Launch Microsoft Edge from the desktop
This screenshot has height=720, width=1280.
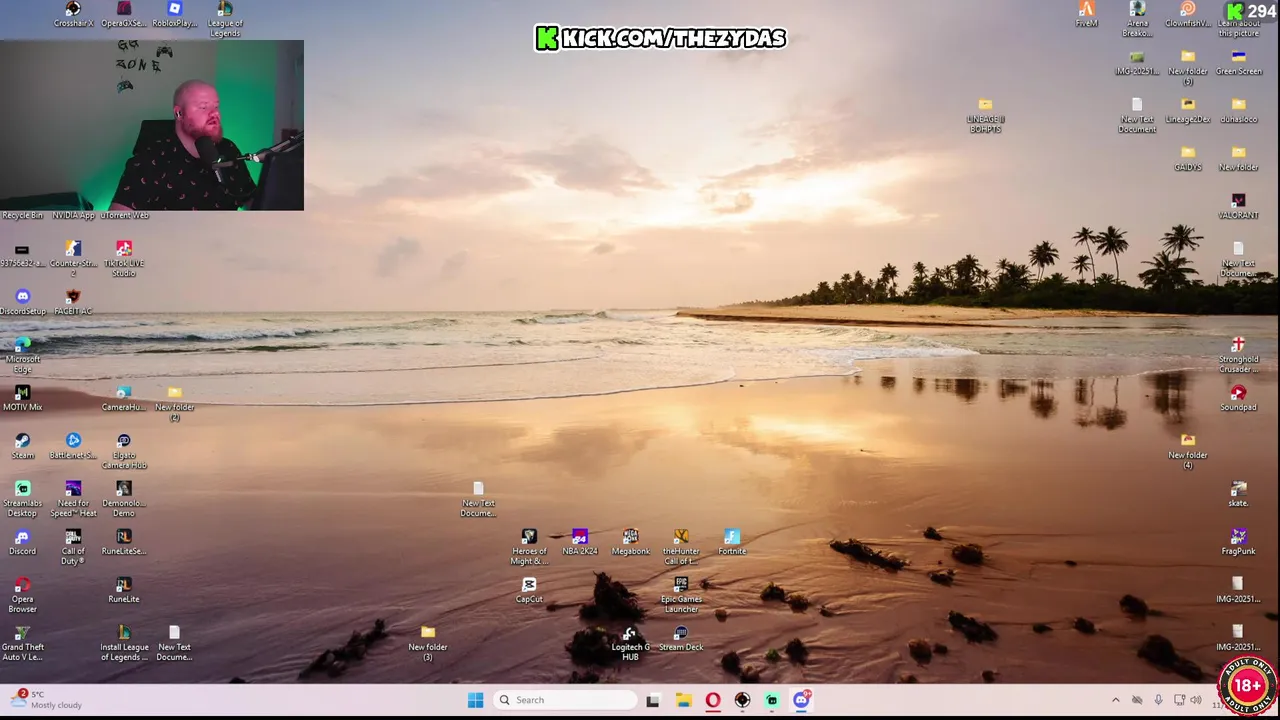pos(22,354)
